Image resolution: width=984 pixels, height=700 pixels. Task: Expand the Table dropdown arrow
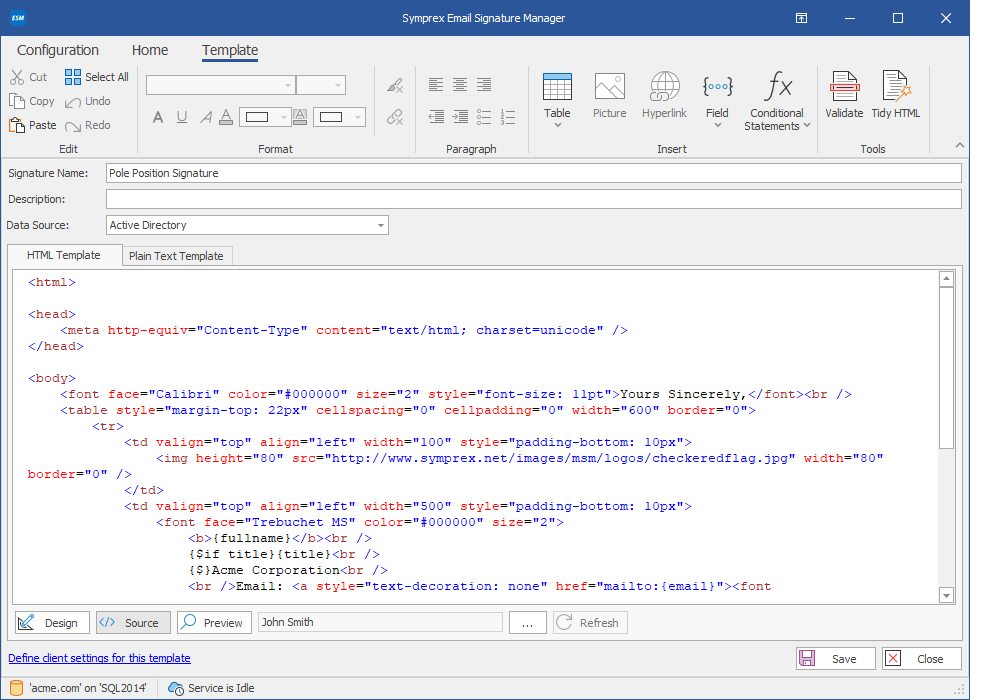(557, 126)
